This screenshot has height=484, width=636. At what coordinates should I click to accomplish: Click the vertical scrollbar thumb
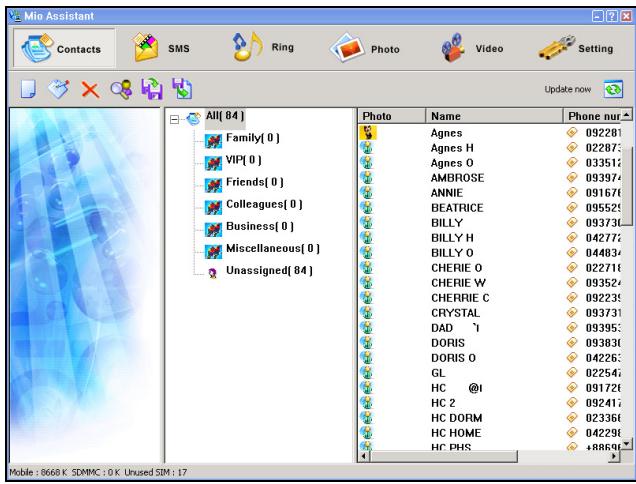[627, 185]
